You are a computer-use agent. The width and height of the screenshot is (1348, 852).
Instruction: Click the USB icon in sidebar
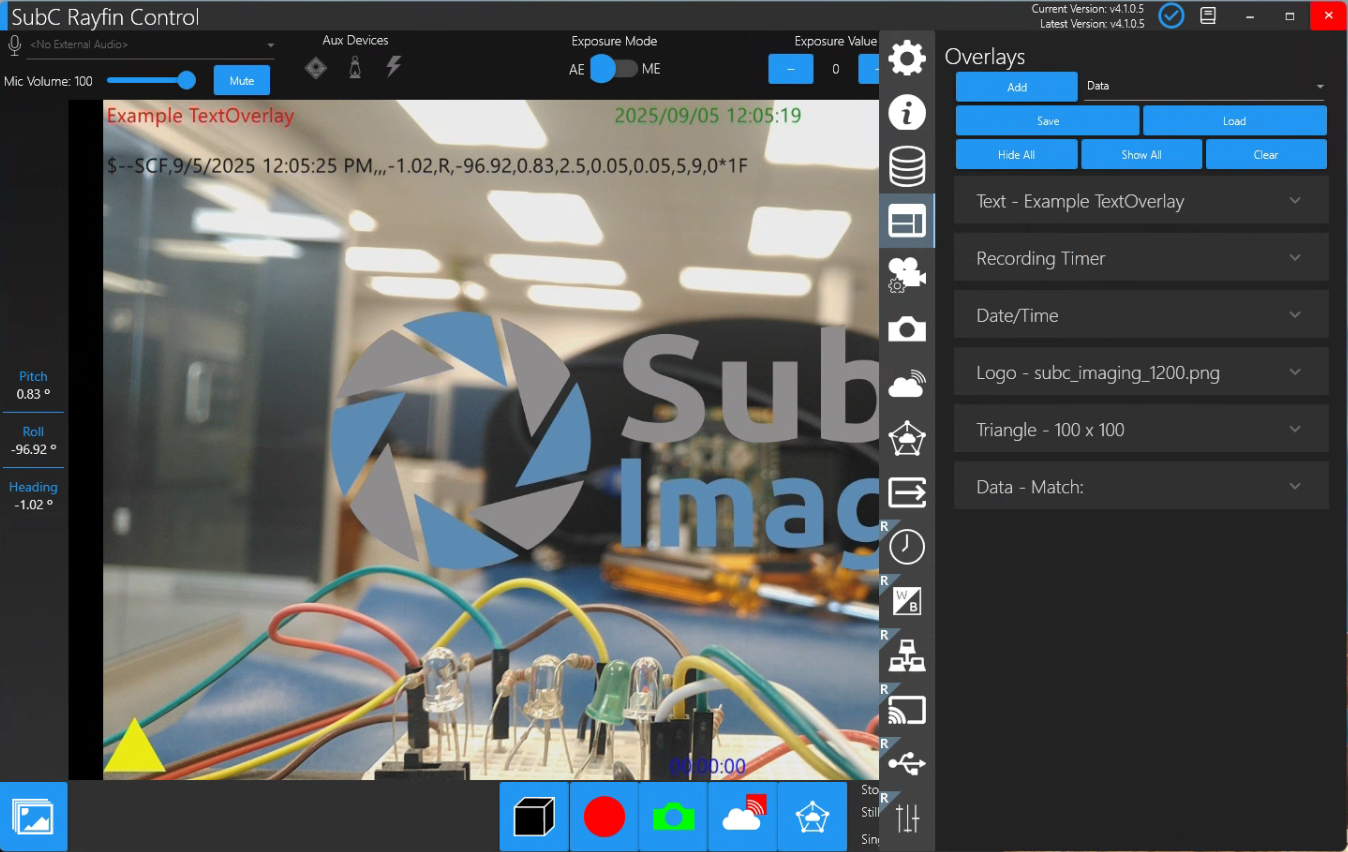click(907, 764)
